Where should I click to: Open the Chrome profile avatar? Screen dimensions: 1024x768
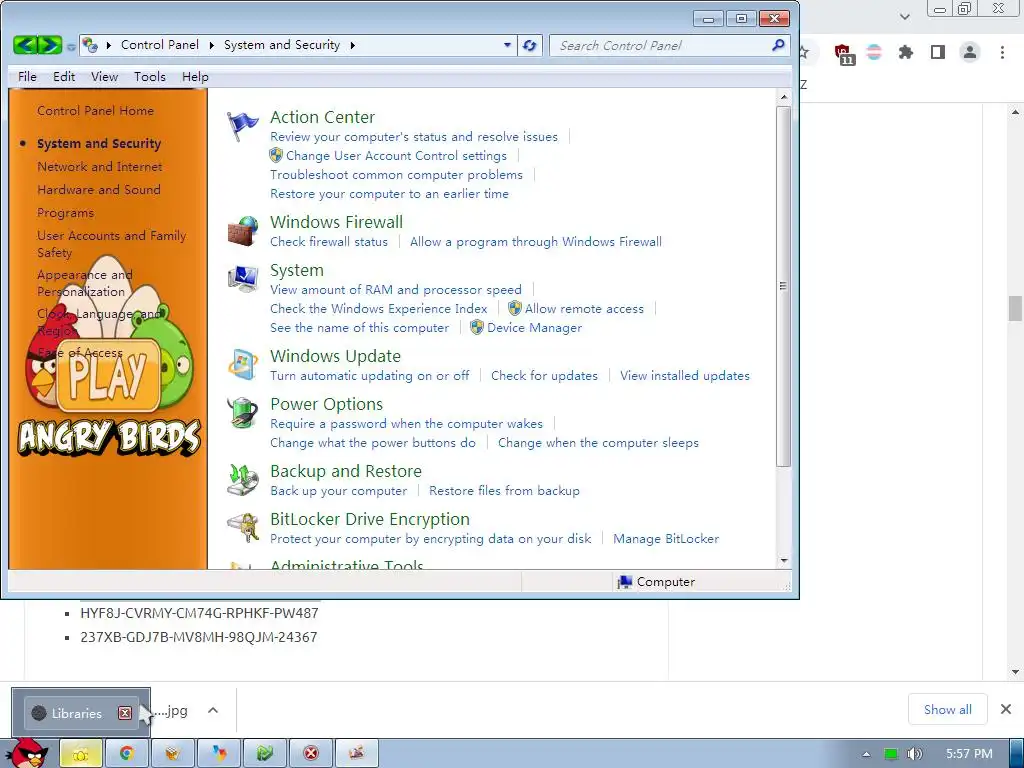(970, 52)
